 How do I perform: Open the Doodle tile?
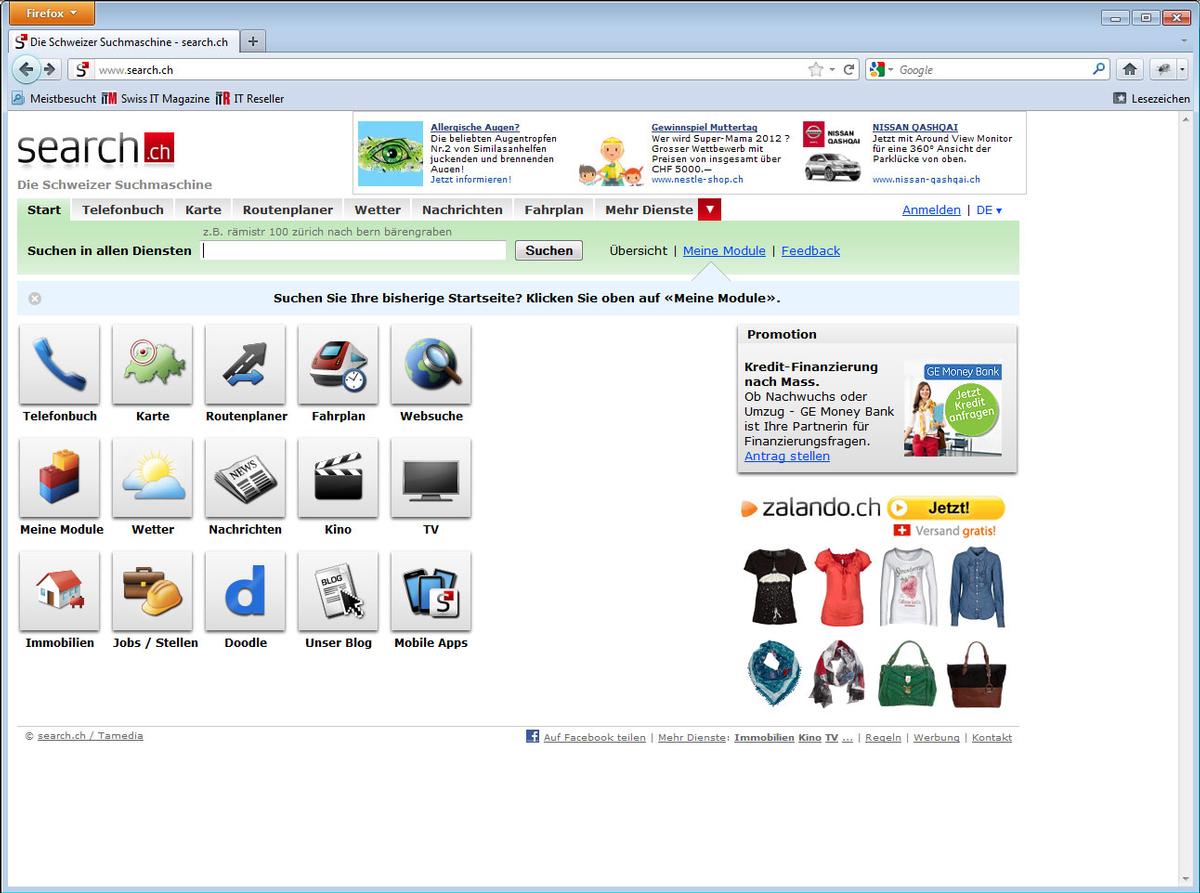[x=245, y=591]
